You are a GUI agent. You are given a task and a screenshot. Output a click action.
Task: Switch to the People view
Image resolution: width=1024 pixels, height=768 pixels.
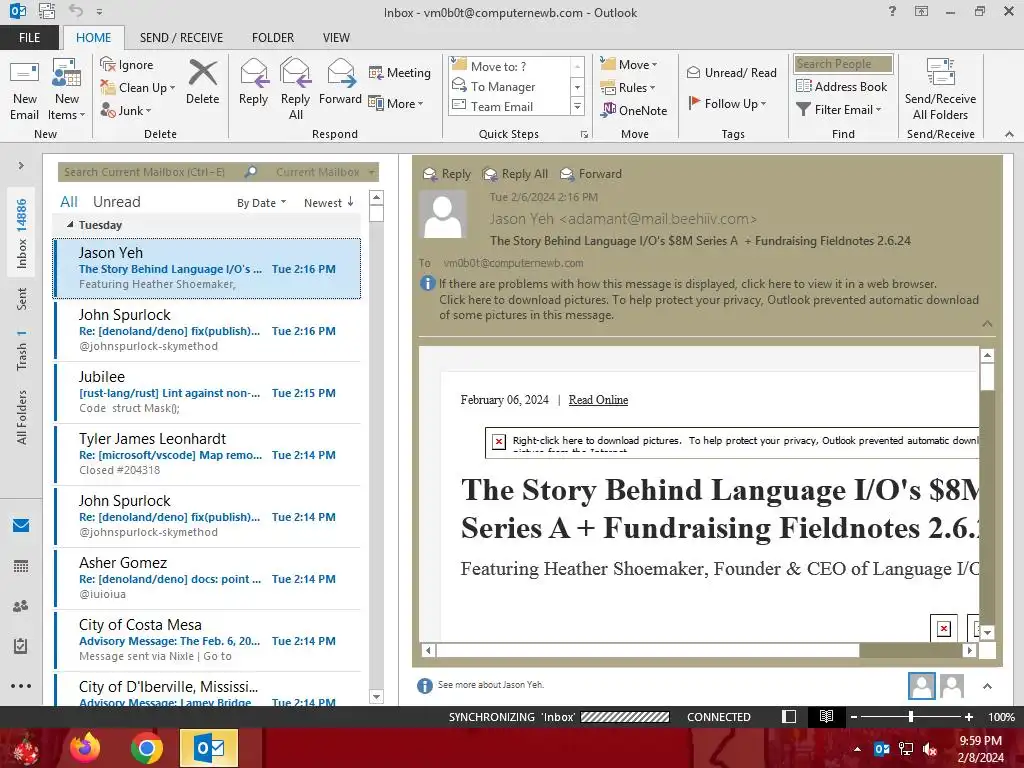21,606
